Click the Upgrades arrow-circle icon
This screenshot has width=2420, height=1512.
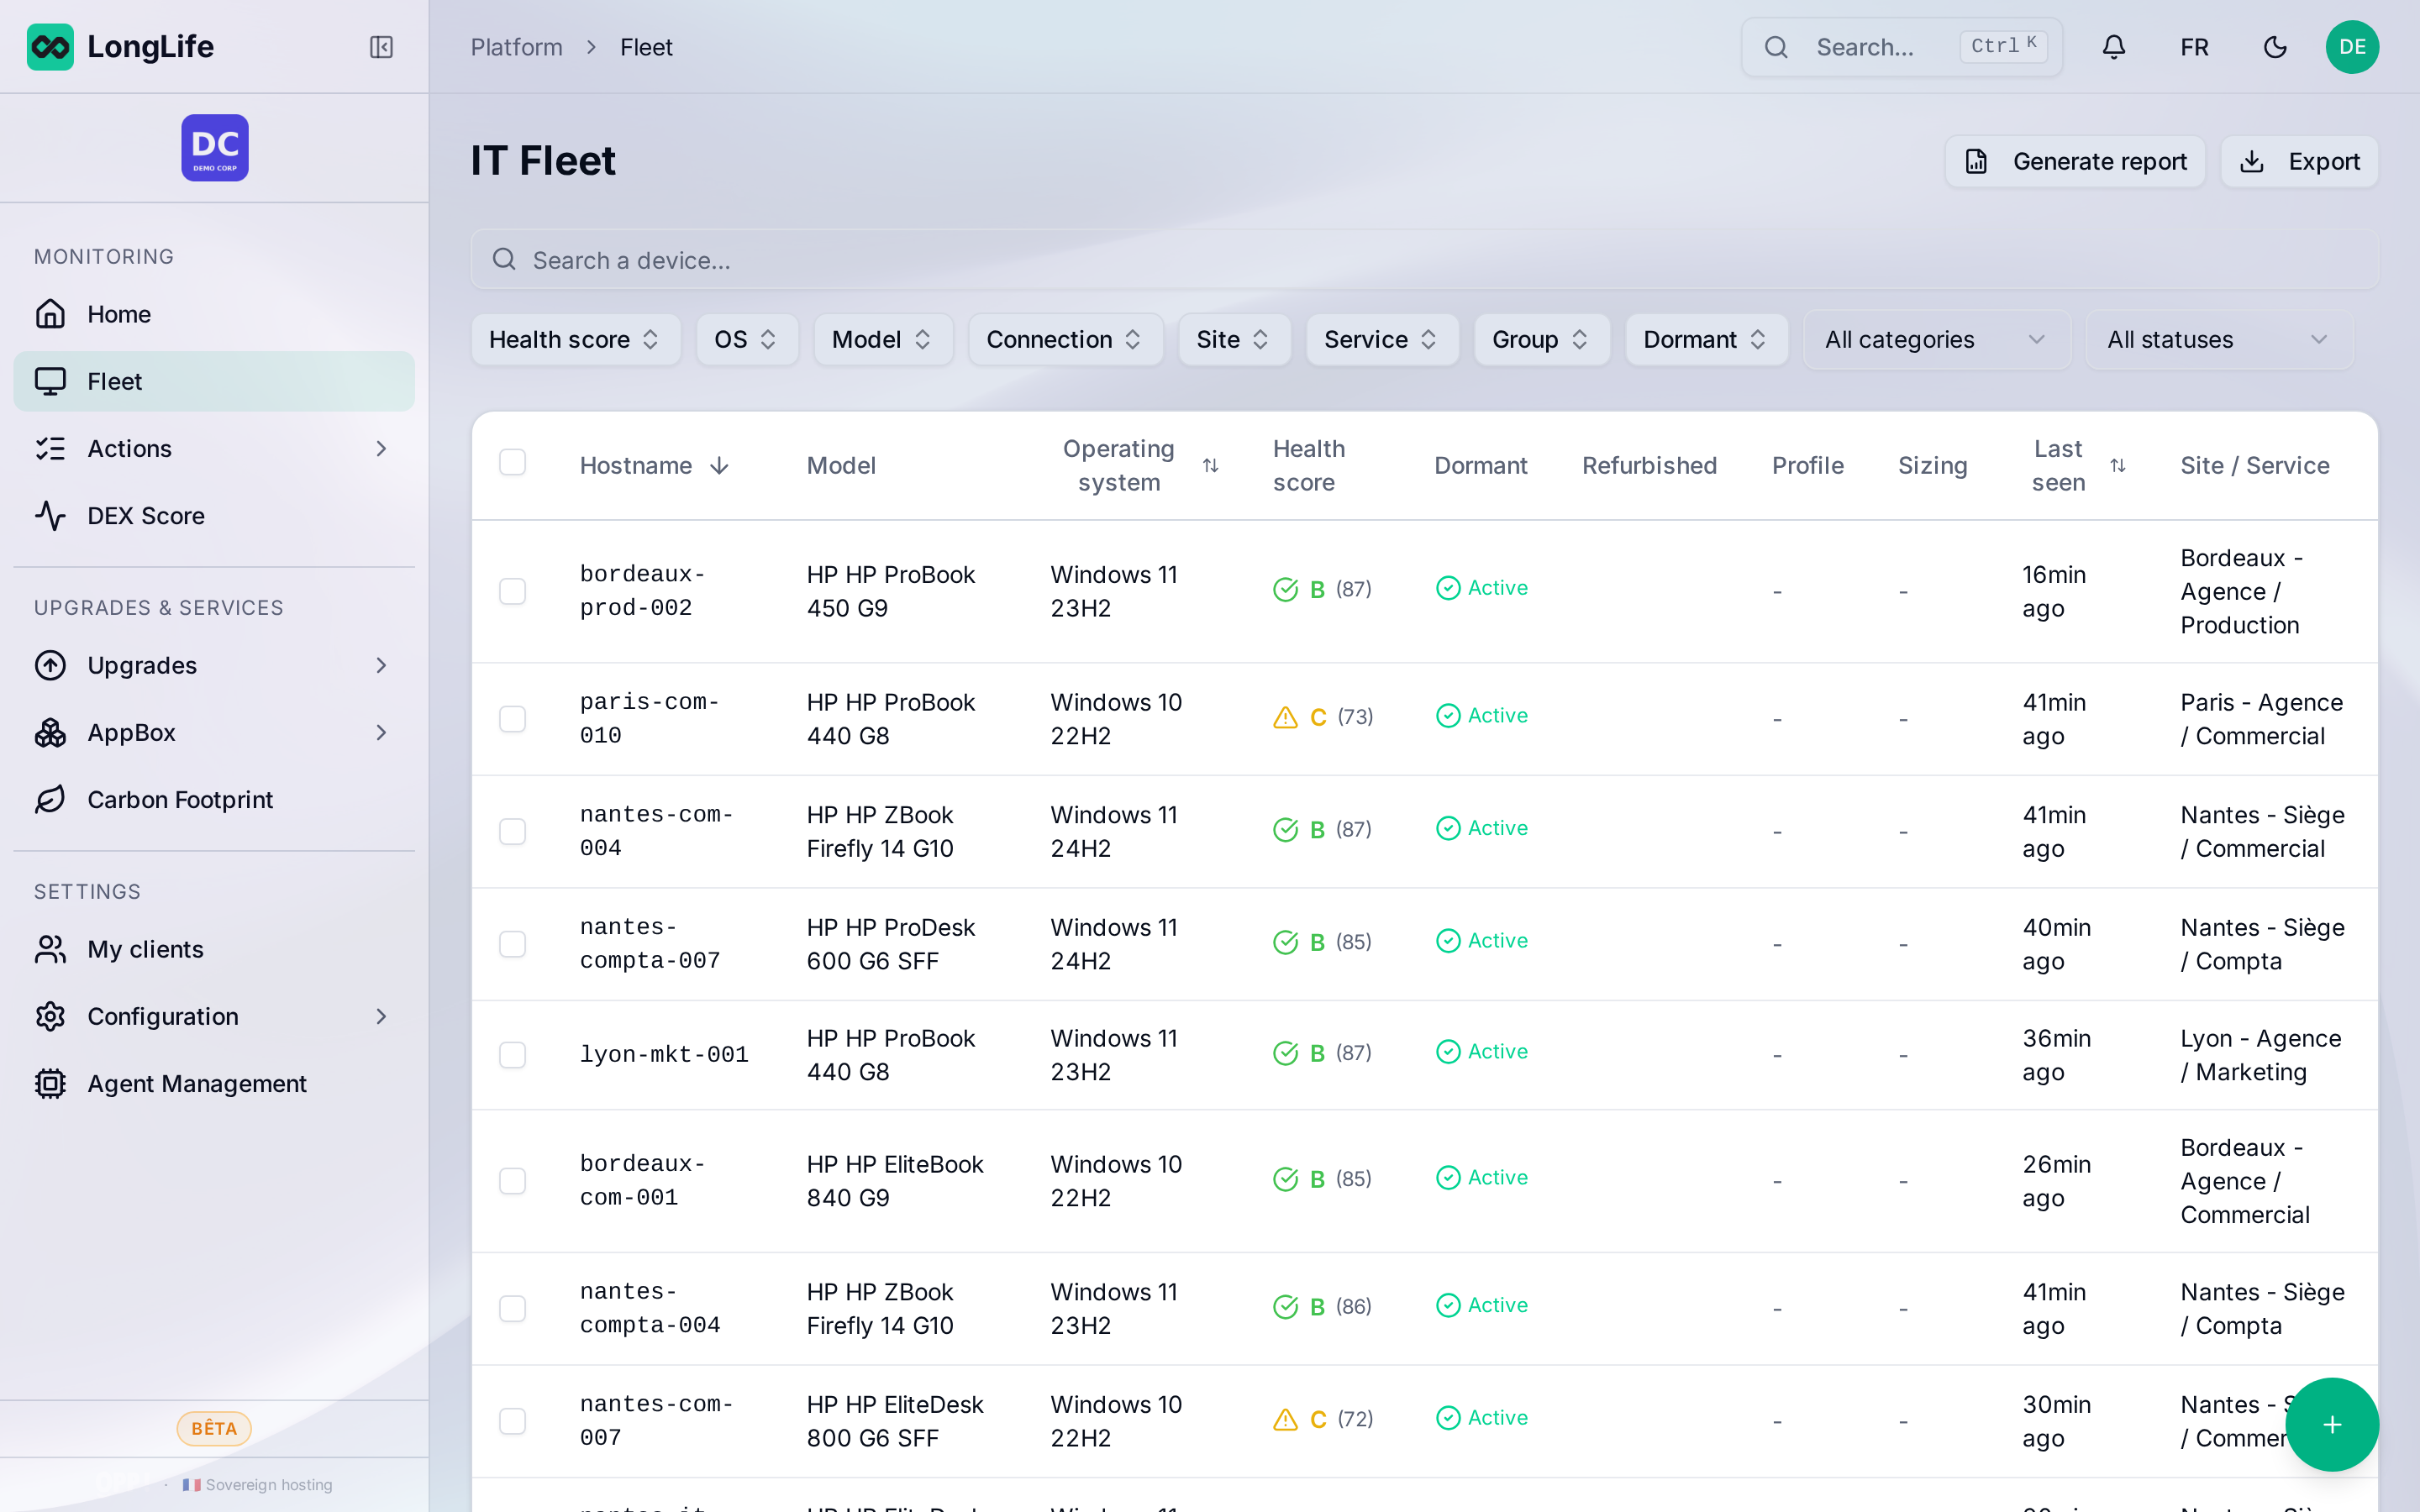50,665
